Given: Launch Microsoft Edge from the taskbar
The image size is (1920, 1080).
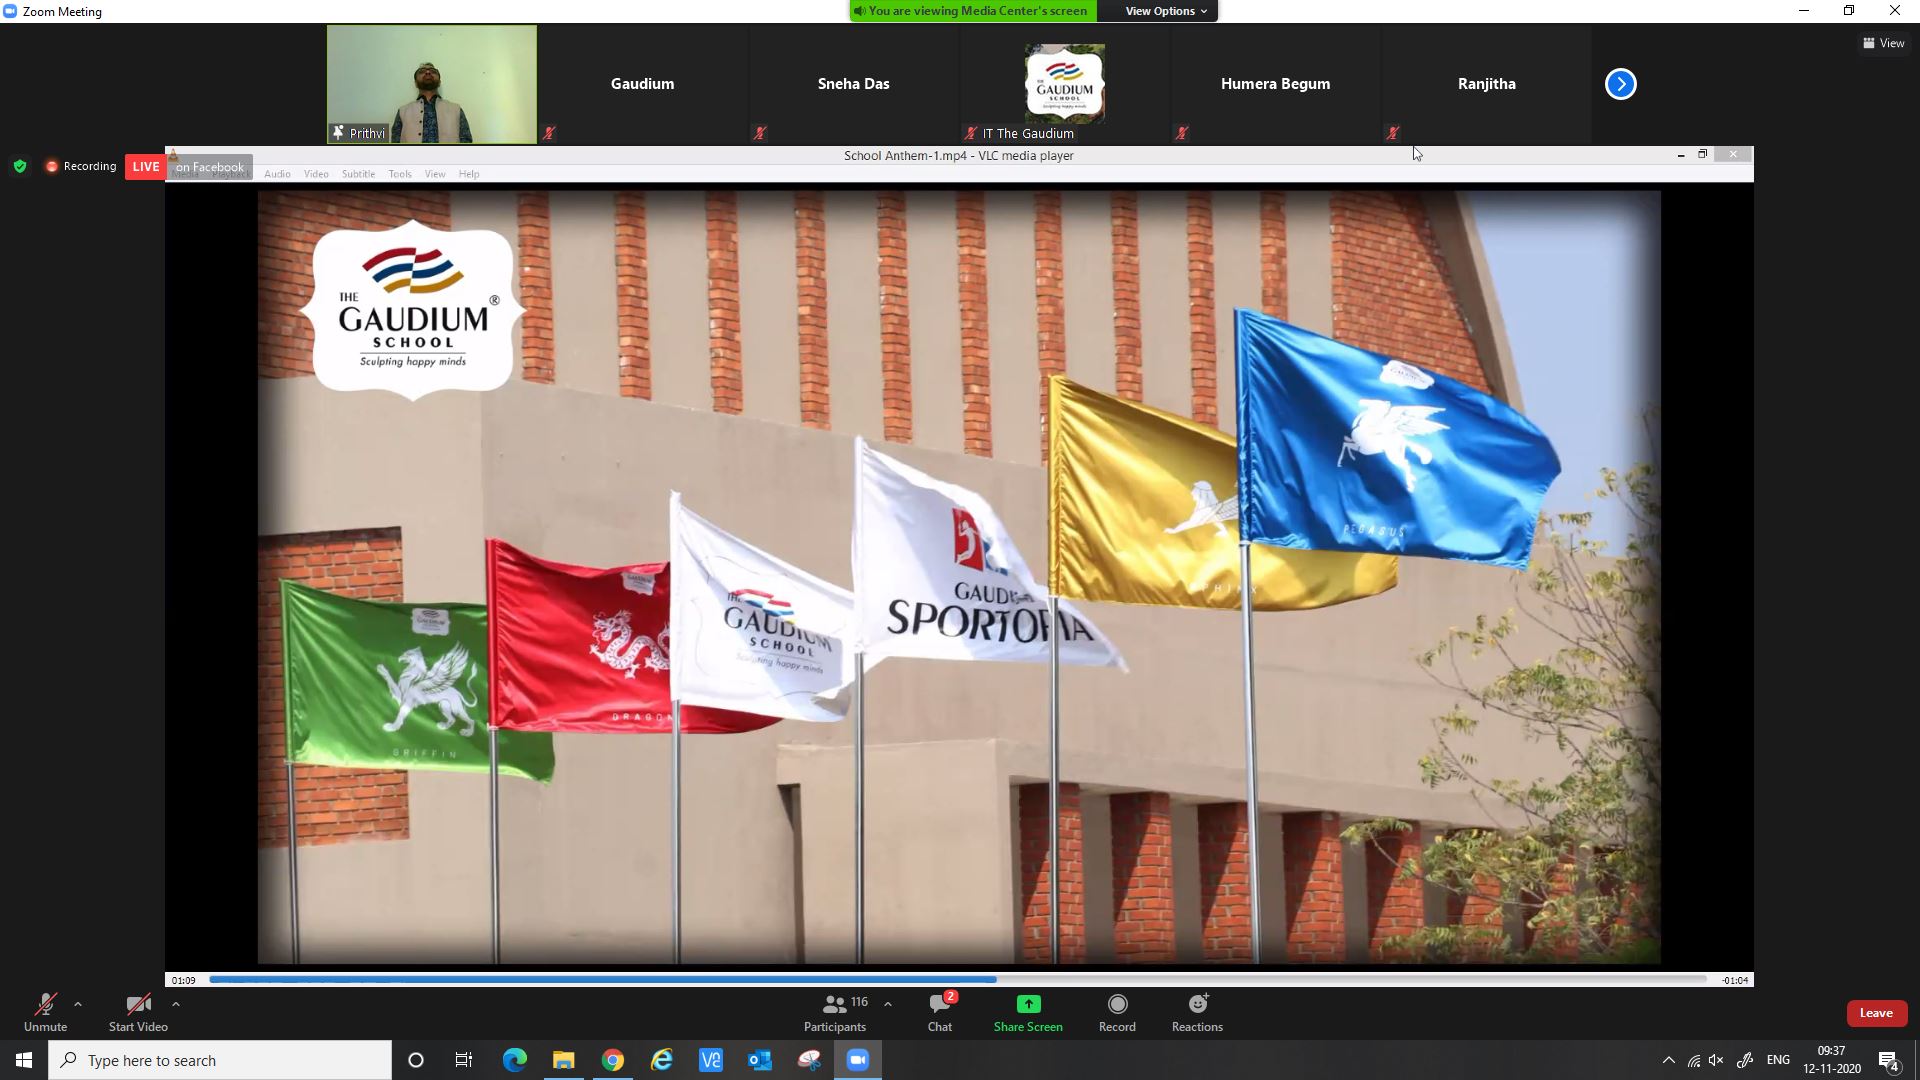Looking at the screenshot, I should 514,1060.
